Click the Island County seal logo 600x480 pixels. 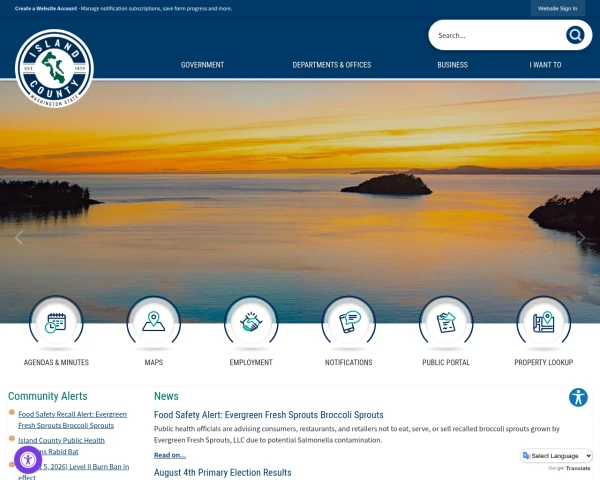(54, 68)
